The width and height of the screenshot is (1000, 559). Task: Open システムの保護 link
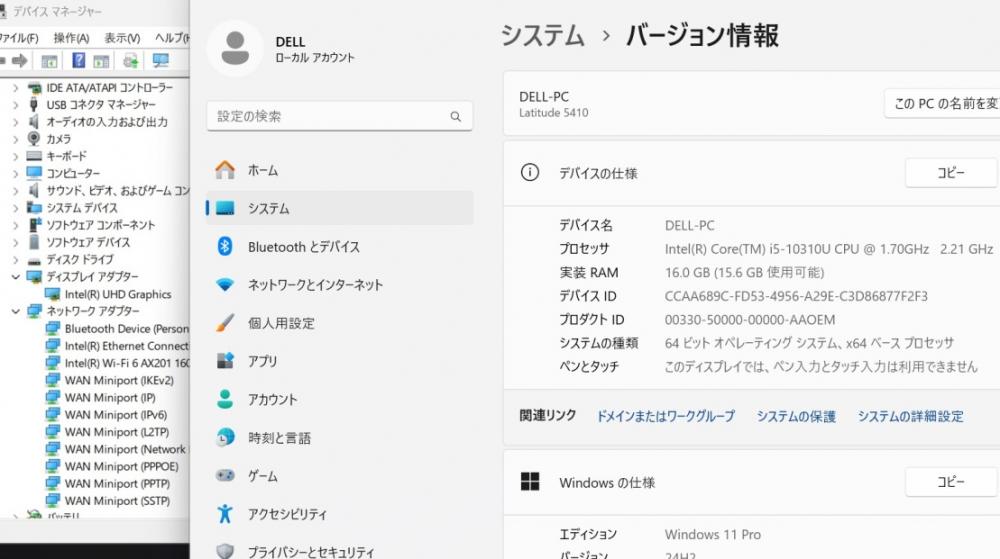pyautogui.click(x=796, y=416)
